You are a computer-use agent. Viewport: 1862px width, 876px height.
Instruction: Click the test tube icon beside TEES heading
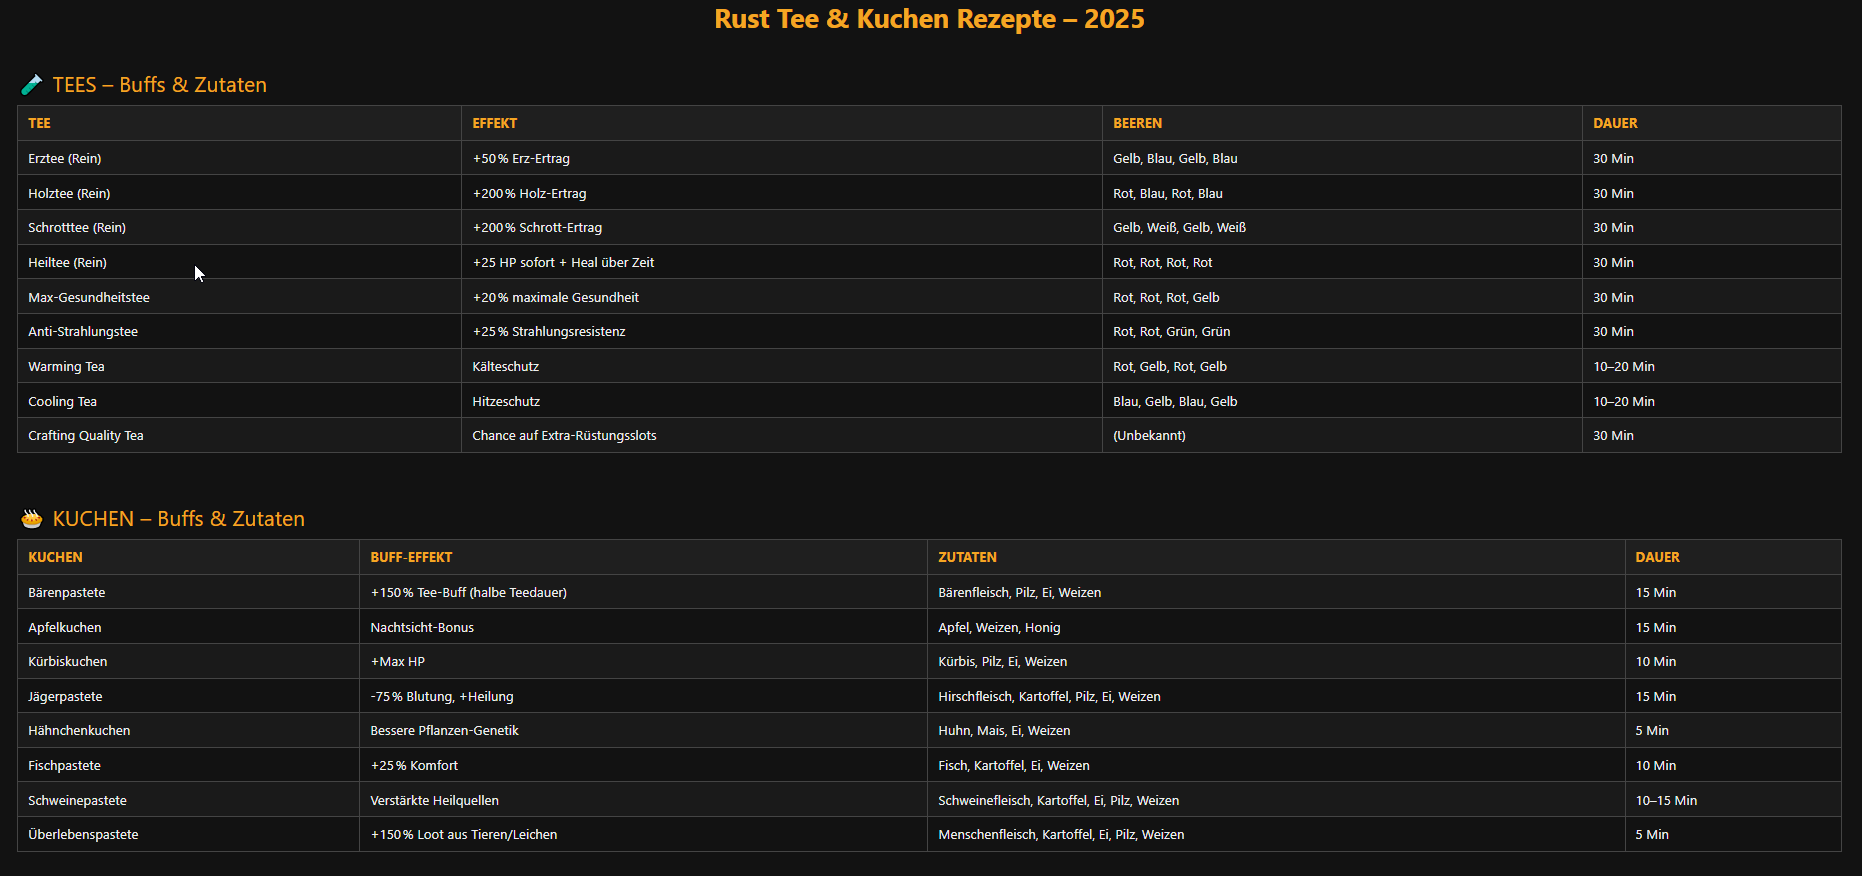(32, 85)
